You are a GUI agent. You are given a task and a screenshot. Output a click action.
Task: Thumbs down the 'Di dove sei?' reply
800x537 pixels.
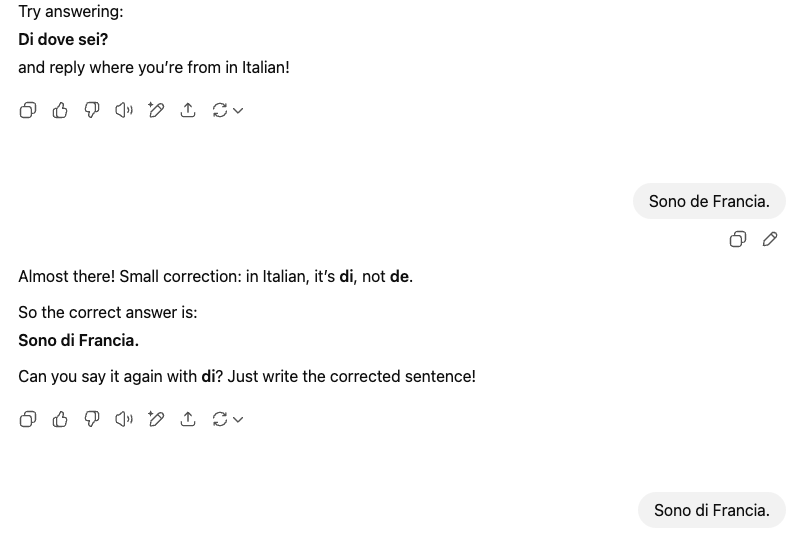coord(92,110)
